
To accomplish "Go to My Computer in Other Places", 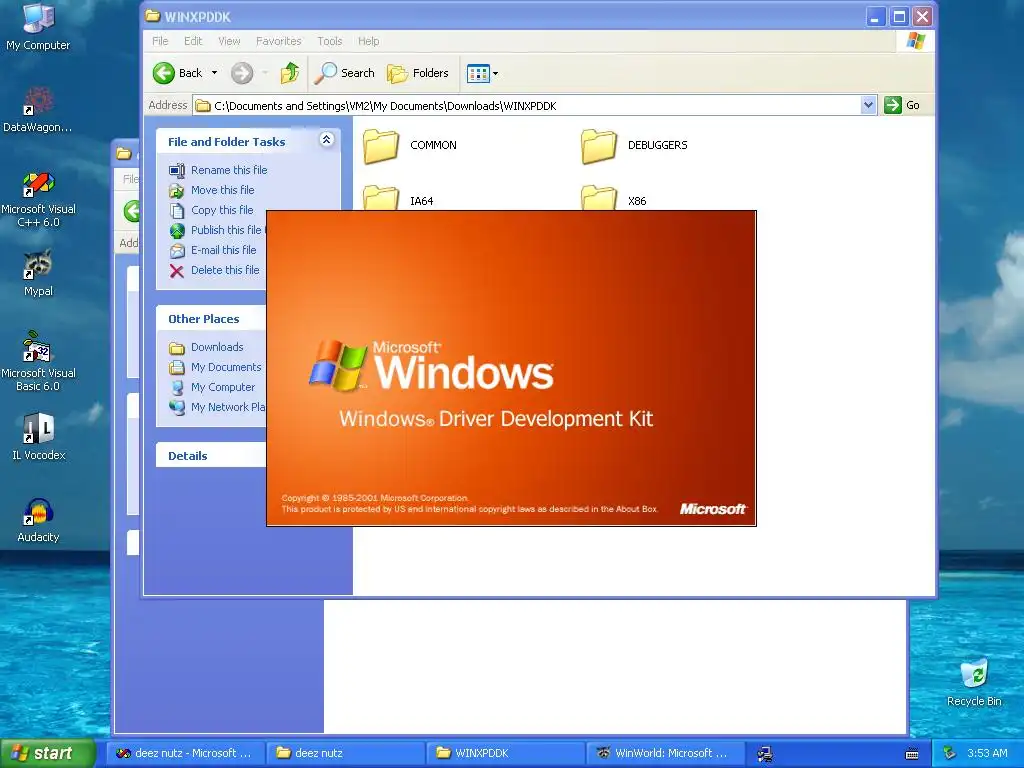I will [x=223, y=387].
